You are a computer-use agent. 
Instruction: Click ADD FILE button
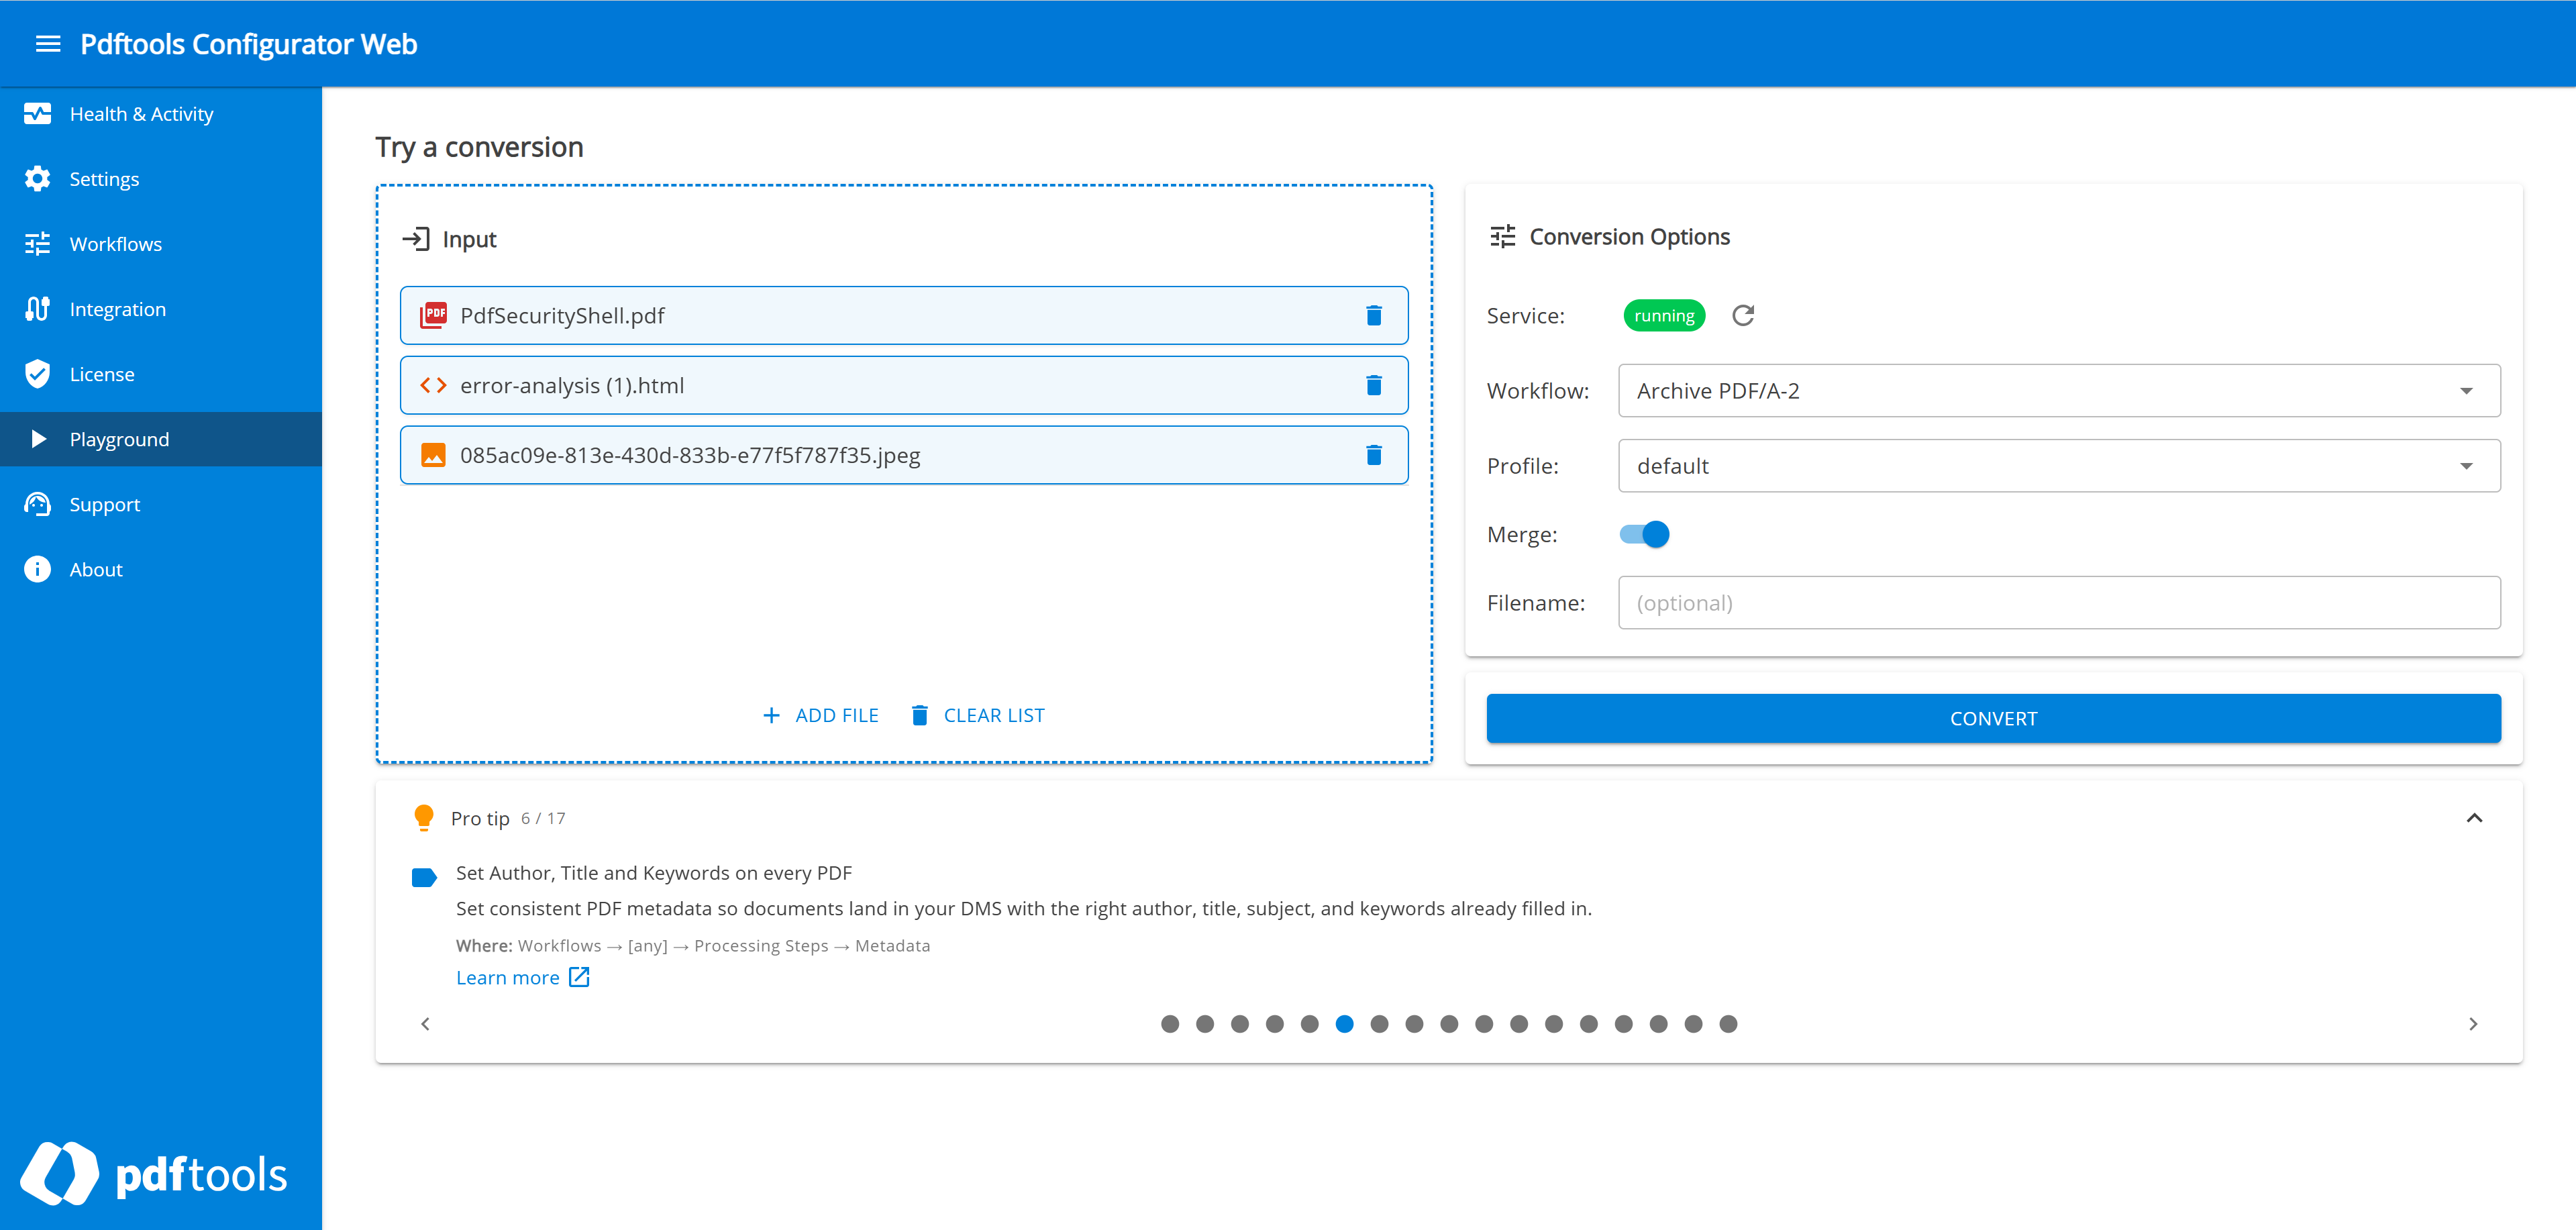820,715
